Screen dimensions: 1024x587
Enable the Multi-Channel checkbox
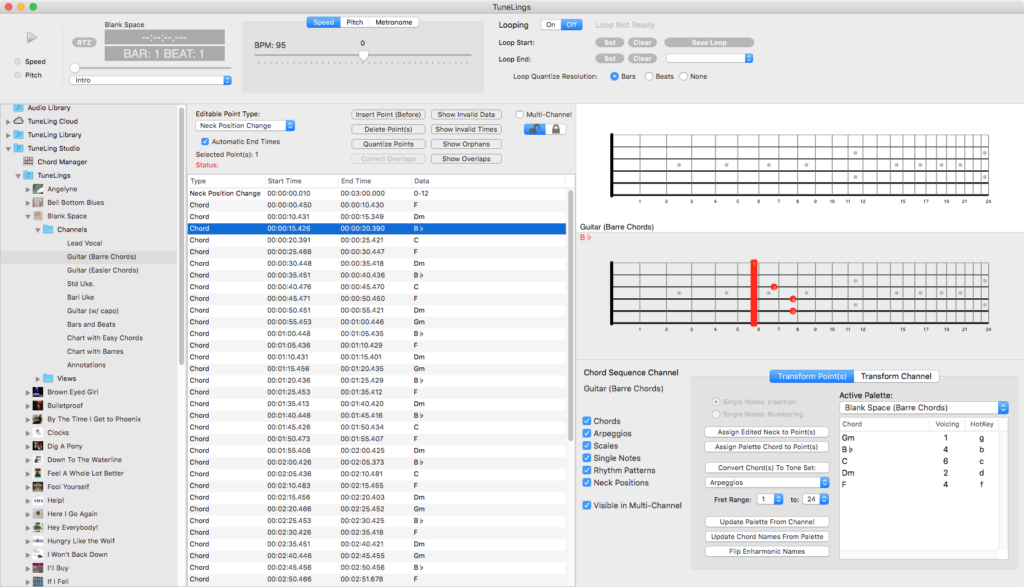coord(520,114)
